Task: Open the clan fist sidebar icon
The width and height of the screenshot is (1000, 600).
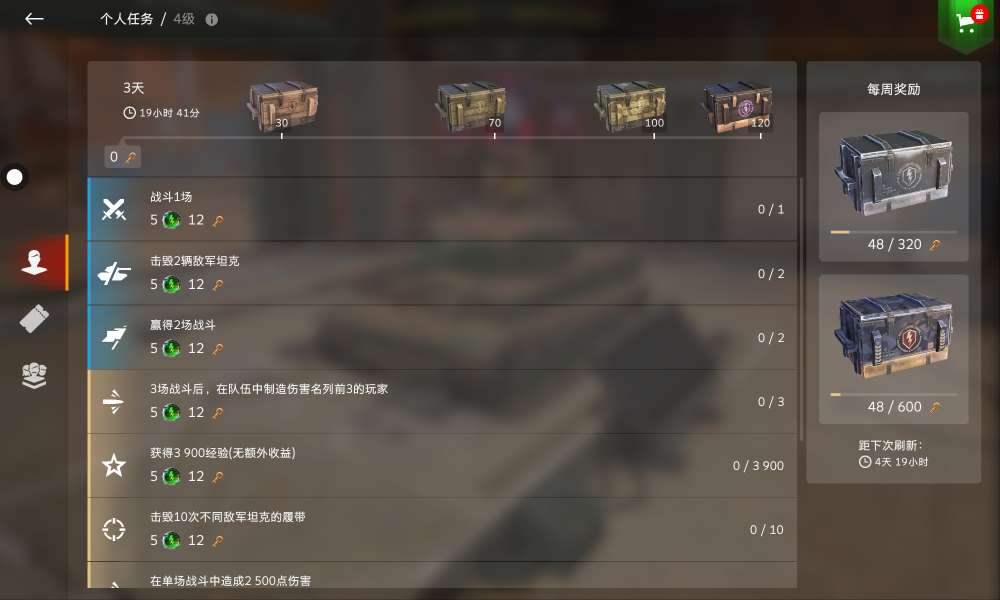Action: 34,375
